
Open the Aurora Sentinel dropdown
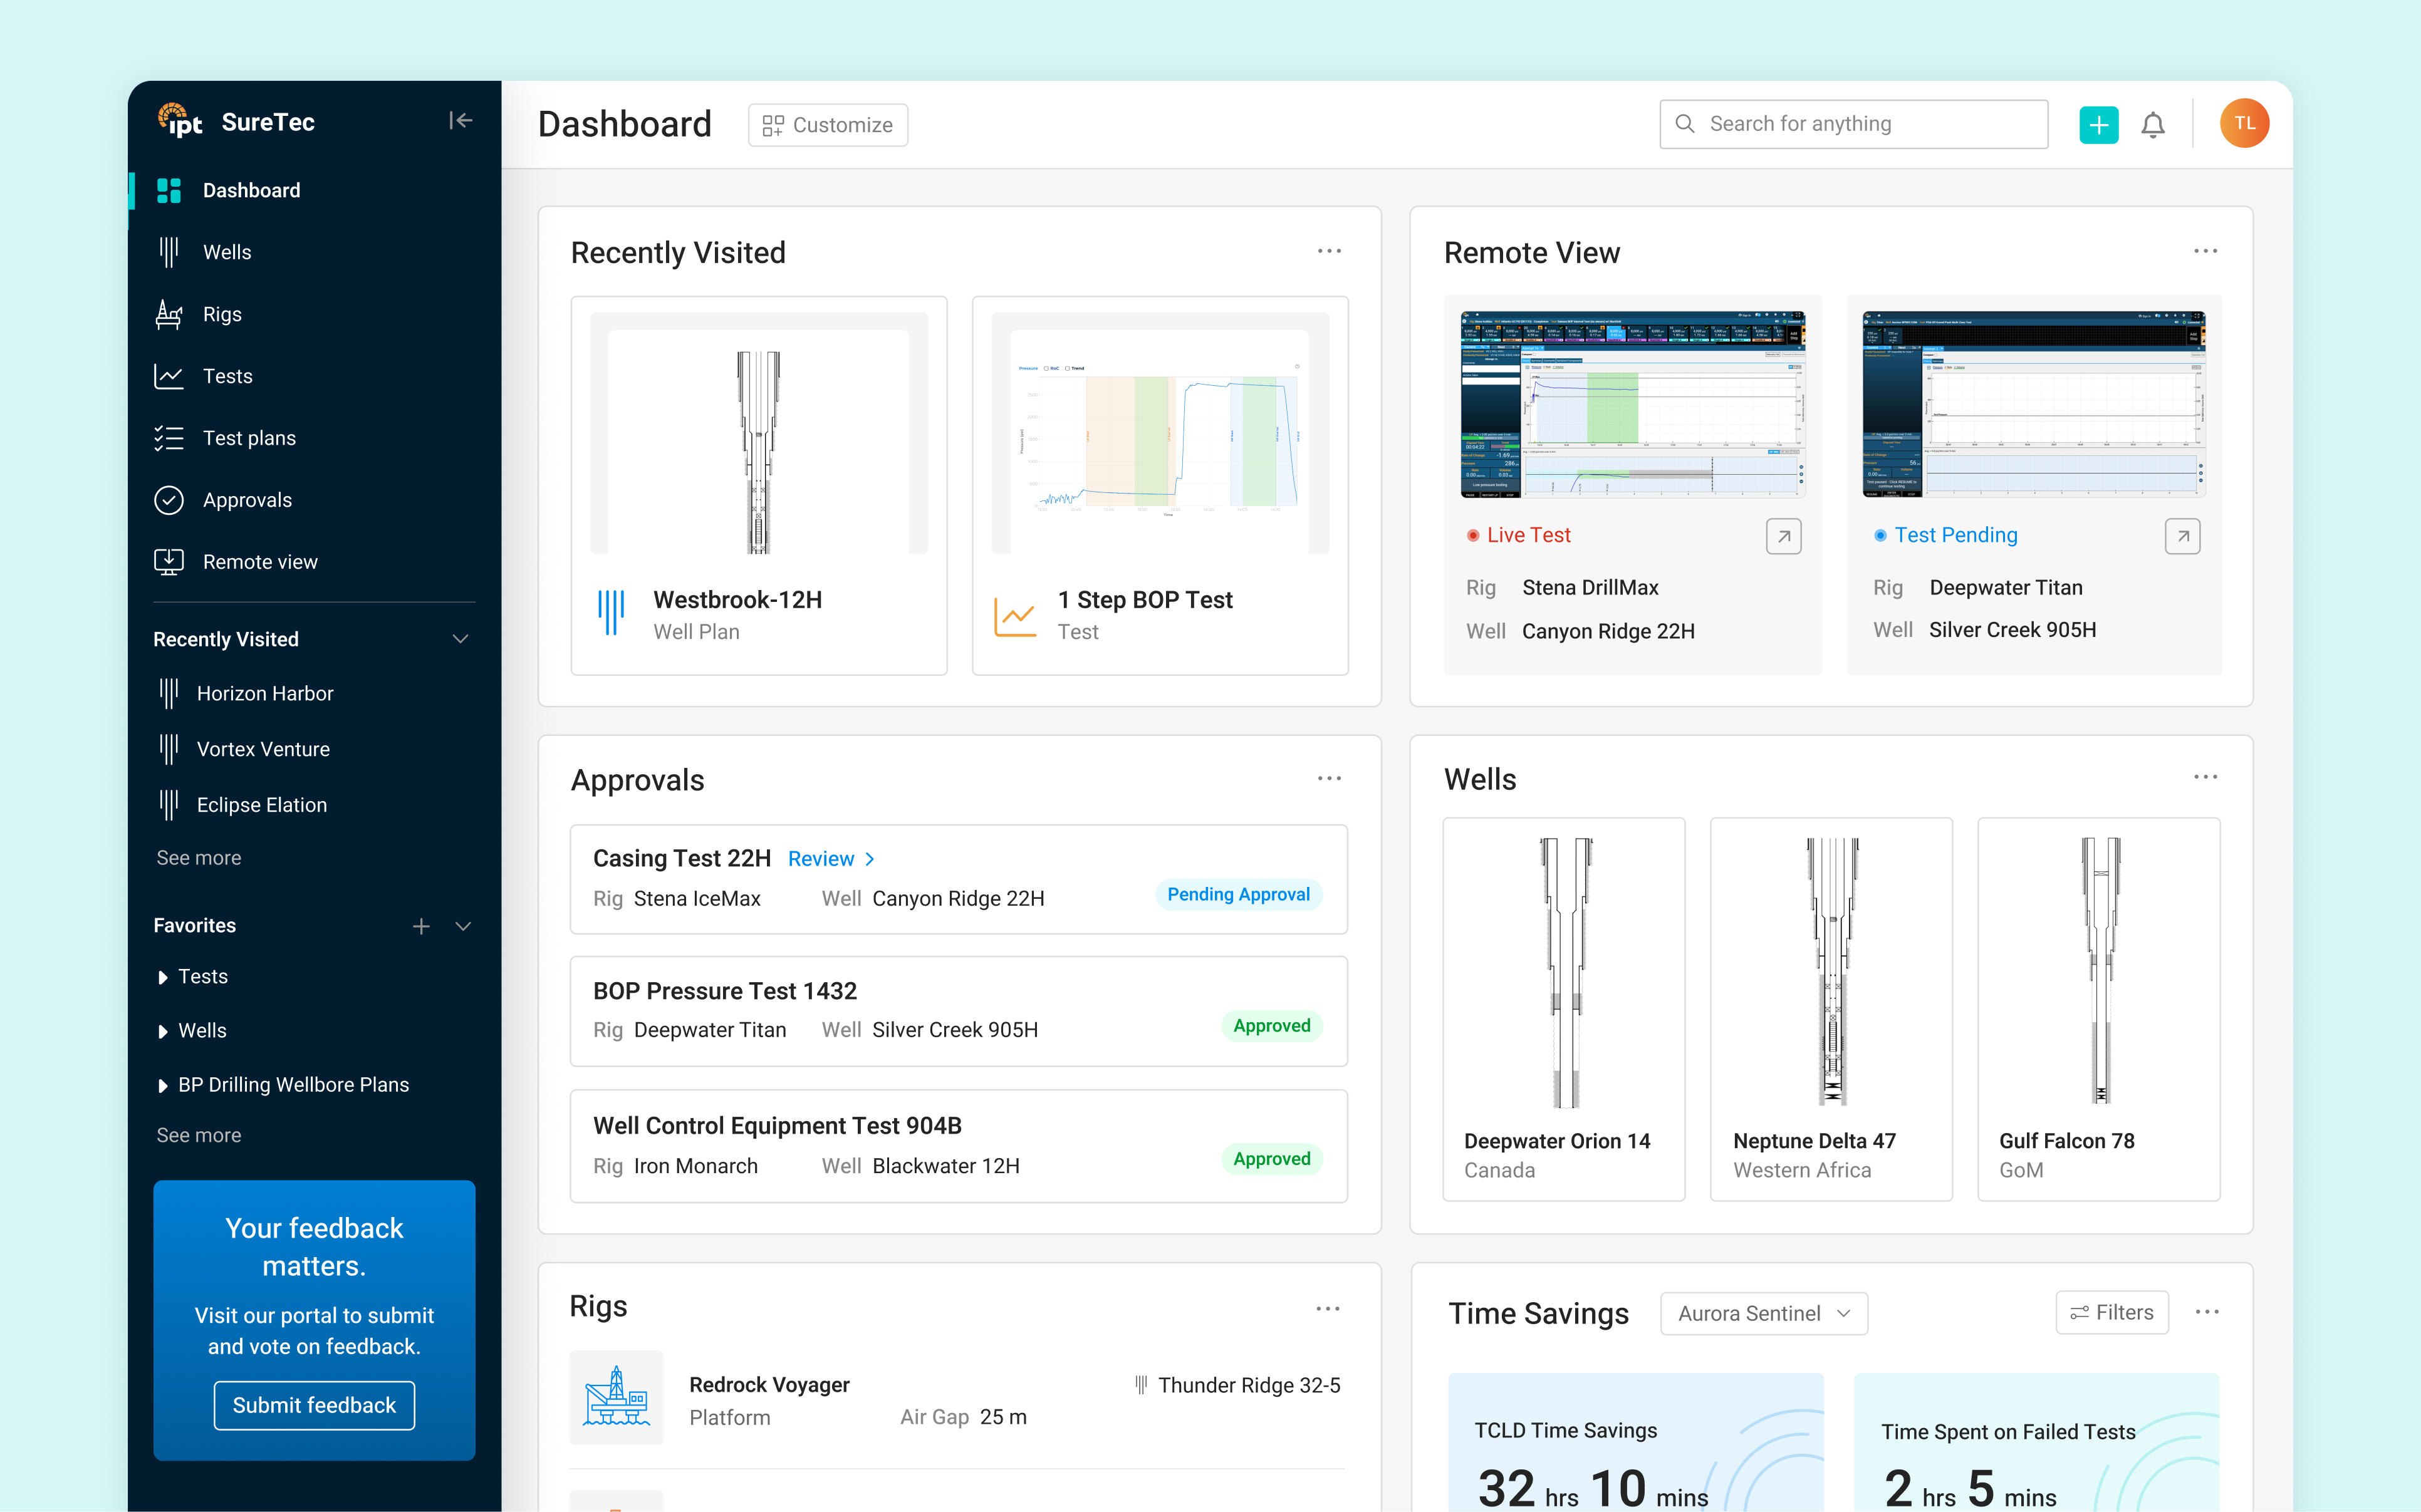[x=1763, y=1313]
